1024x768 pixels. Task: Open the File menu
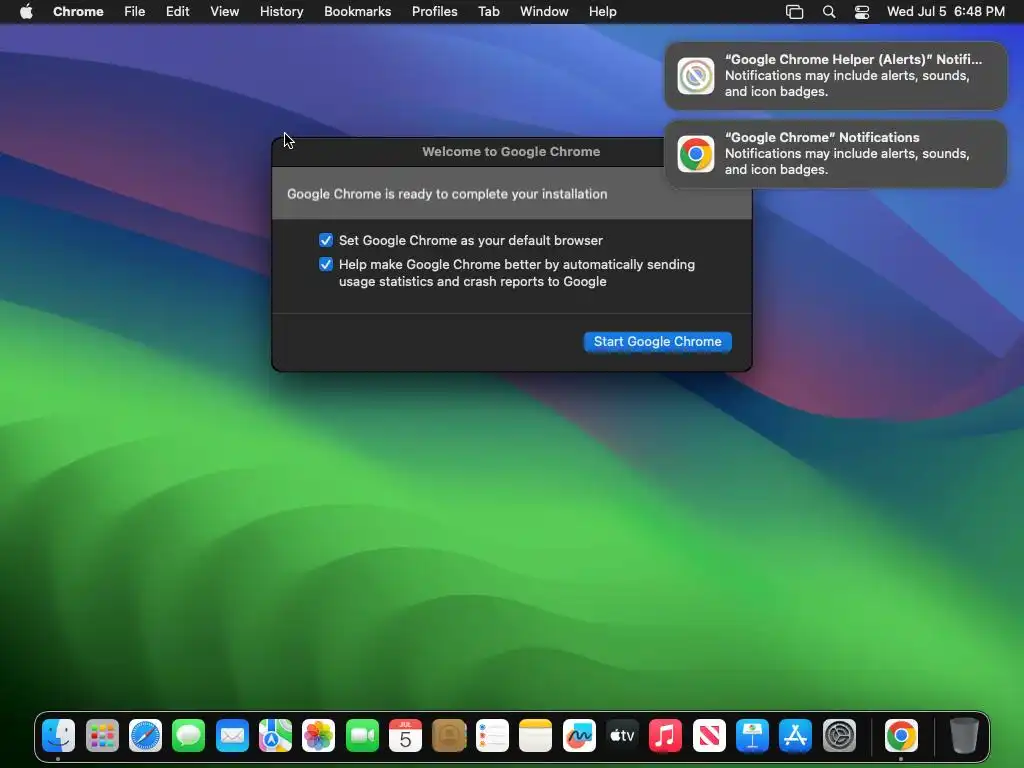(135, 12)
